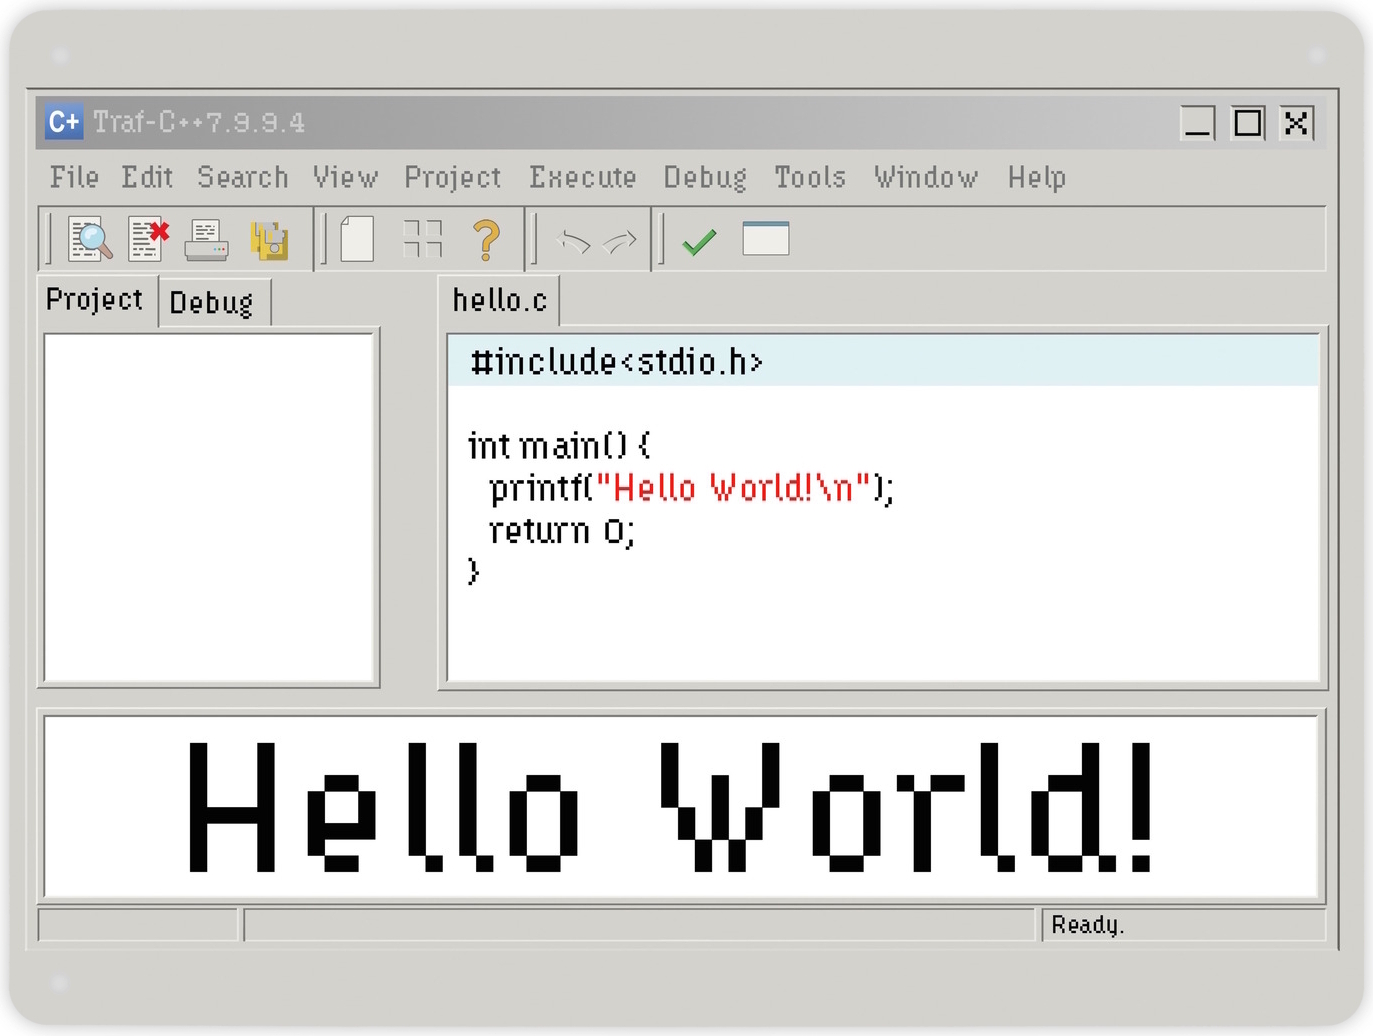Create a new file with the blank page icon
Image resolution: width=1373 pixels, height=1036 pixels.
tap(355, 239)
